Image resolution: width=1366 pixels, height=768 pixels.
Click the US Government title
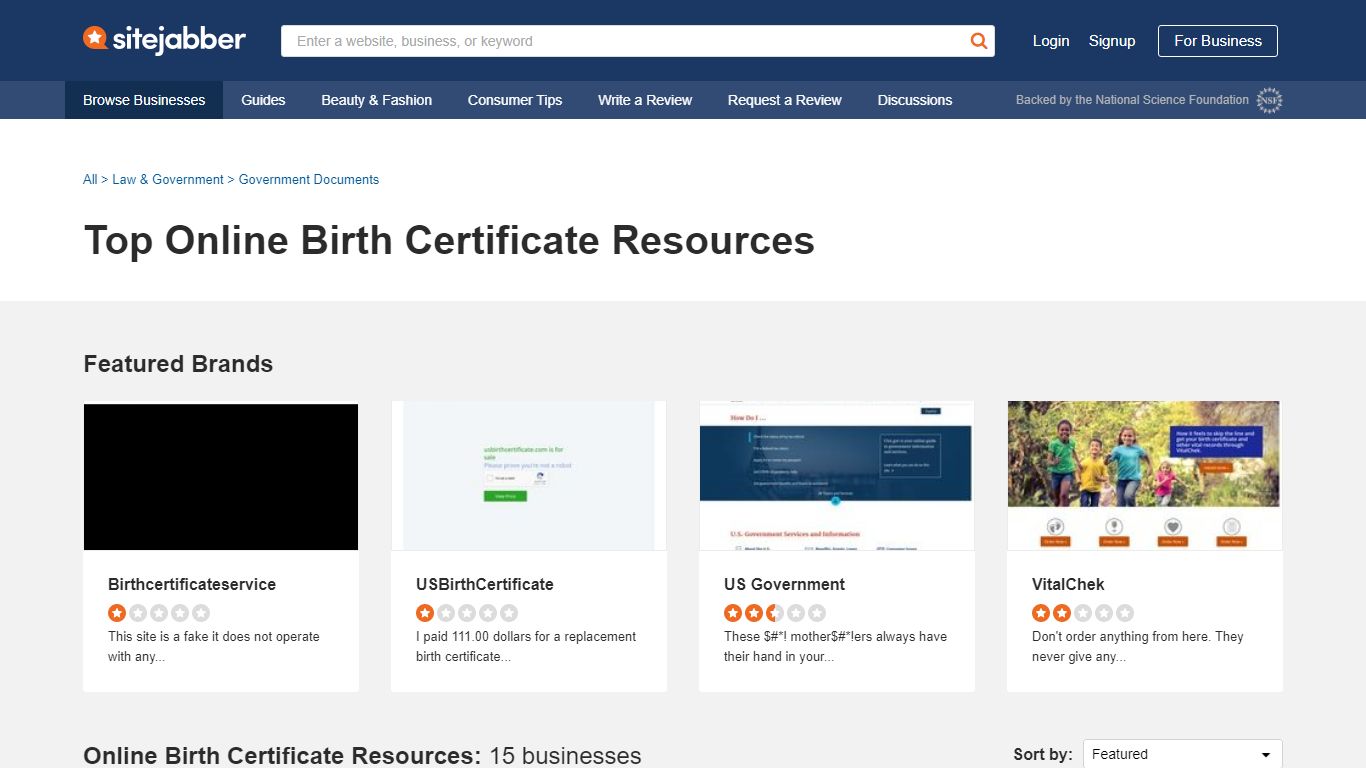(x=785, y=584)
